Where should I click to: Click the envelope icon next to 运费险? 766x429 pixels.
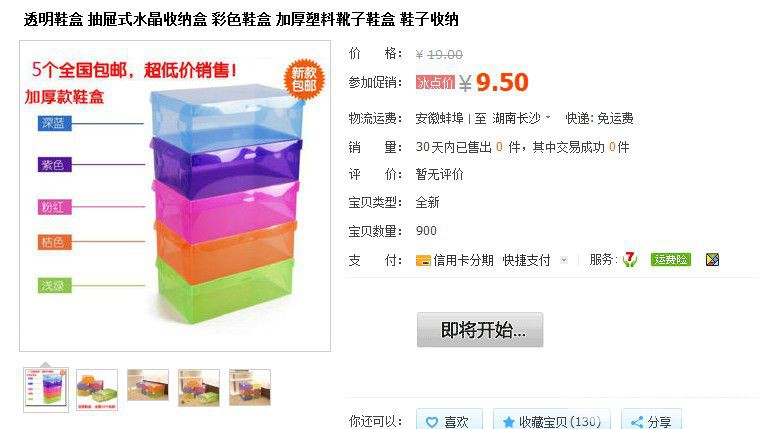coord(712,259)
